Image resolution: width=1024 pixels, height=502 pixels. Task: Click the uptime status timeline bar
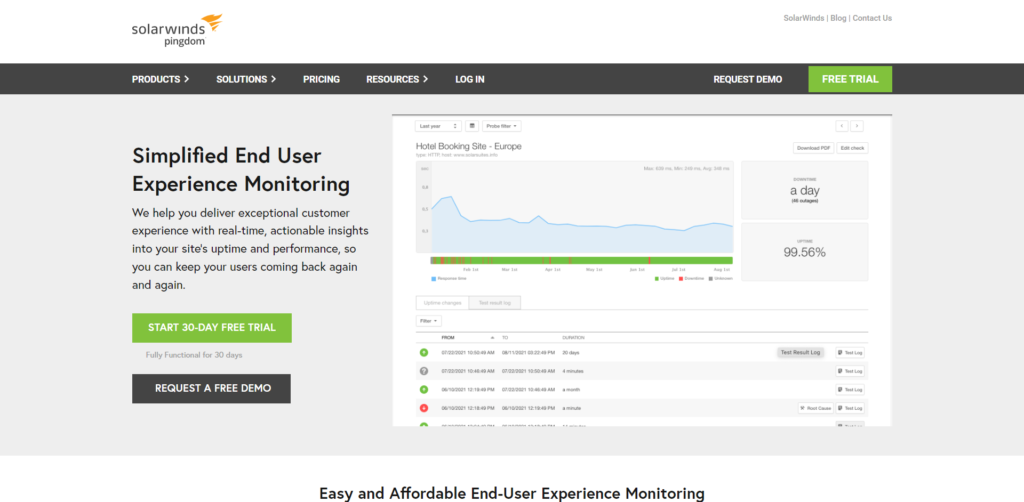581,260
